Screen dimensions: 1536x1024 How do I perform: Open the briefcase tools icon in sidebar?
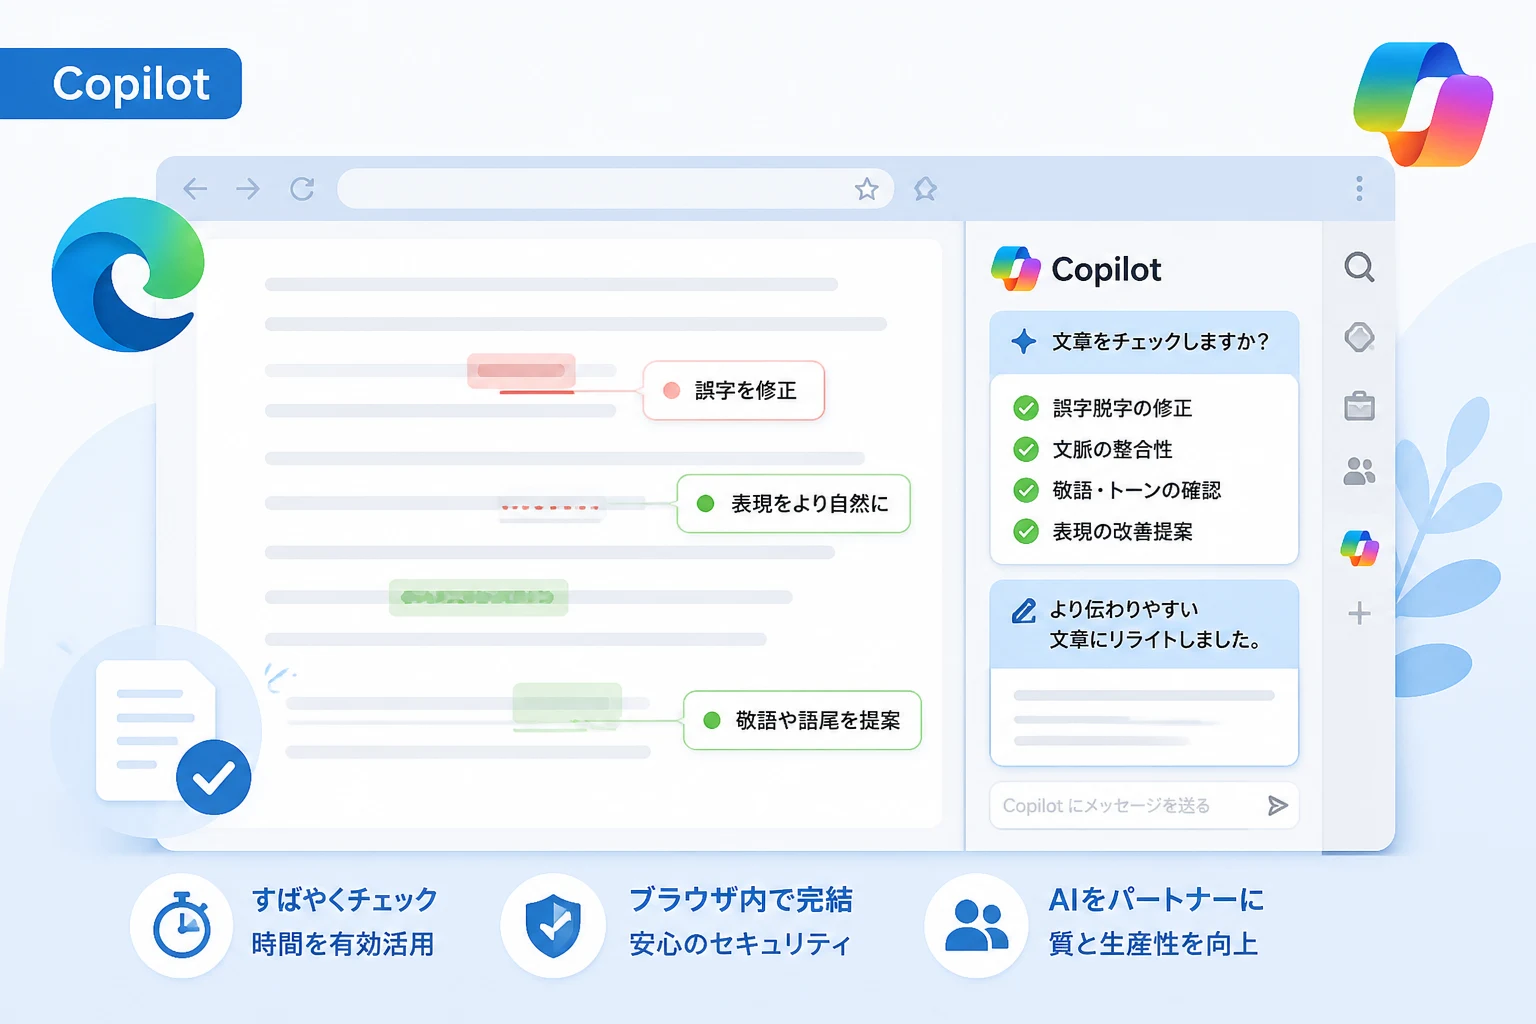click(1359, 406)
